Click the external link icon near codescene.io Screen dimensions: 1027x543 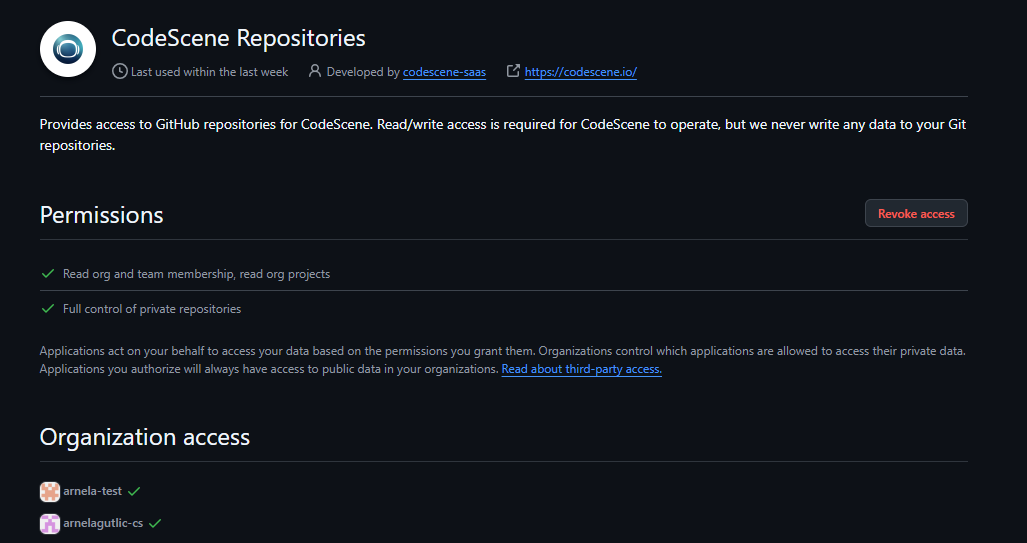point(514,71)
